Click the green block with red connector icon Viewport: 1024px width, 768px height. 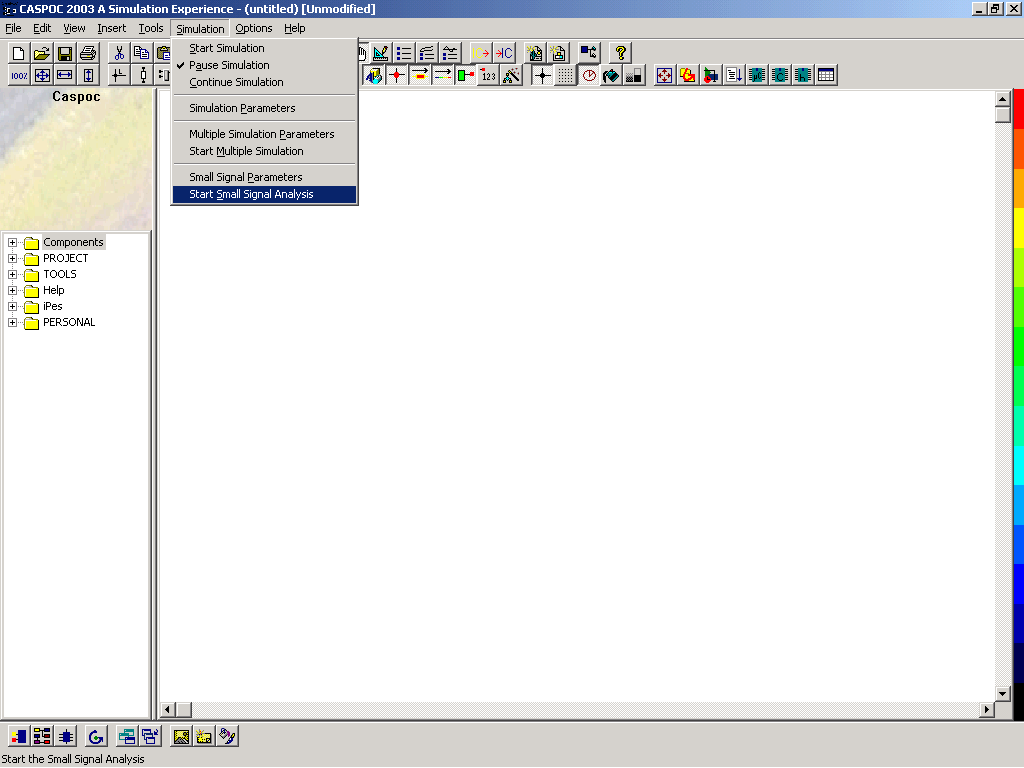tap(465, 76)
